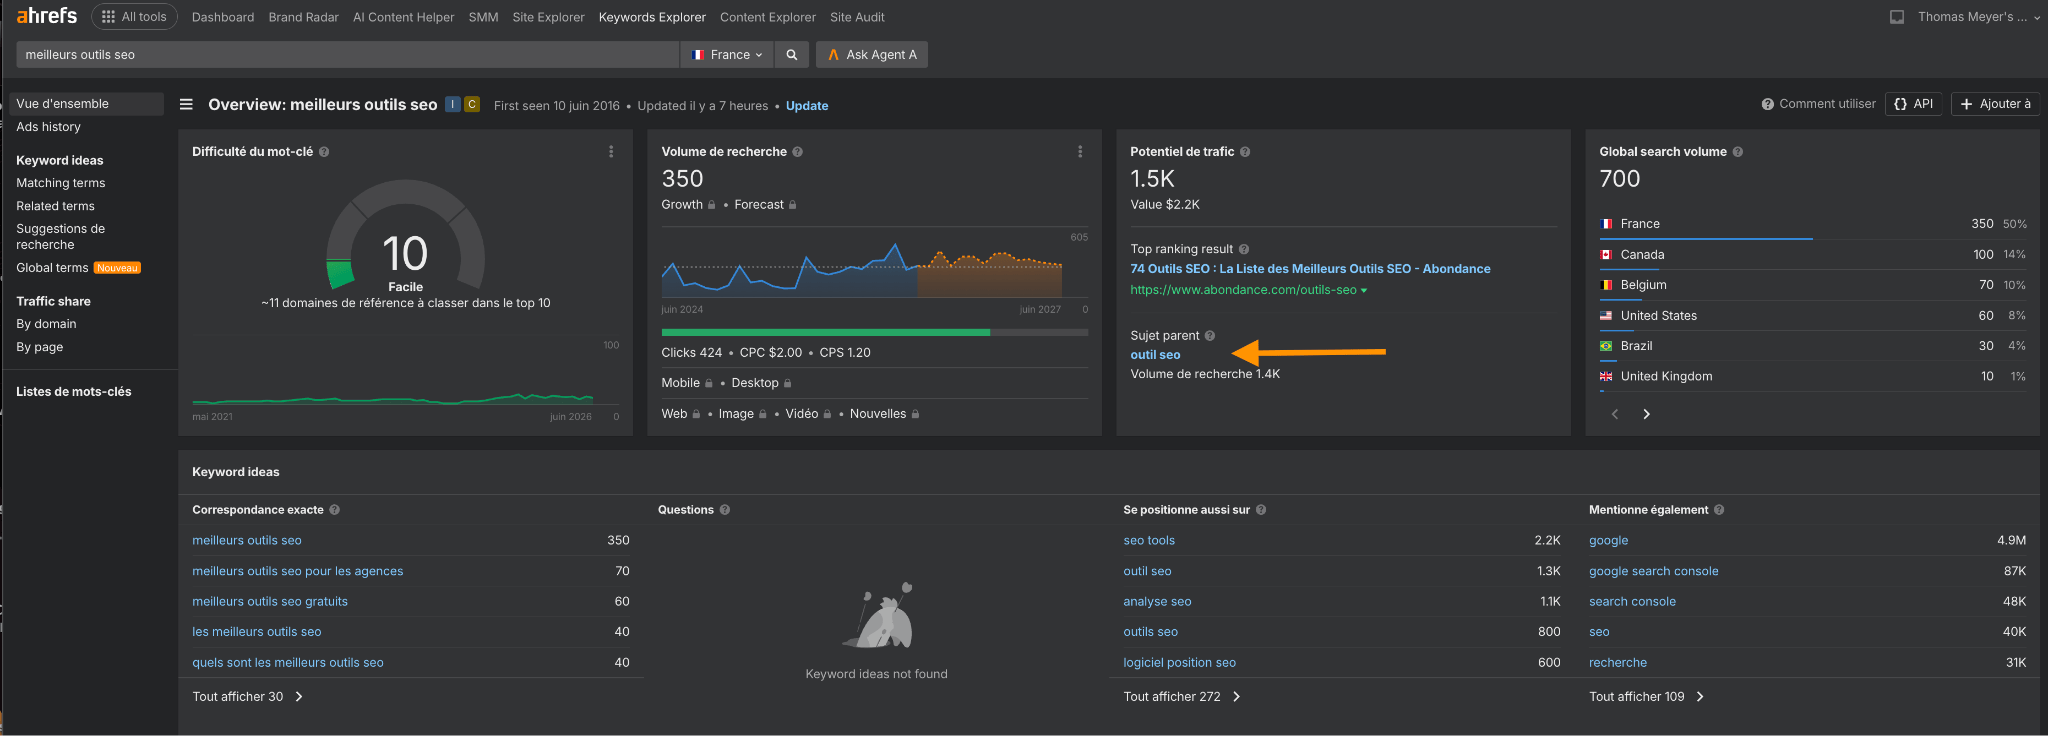Open three-dot menu on Difficulté card

pos(611,152)
